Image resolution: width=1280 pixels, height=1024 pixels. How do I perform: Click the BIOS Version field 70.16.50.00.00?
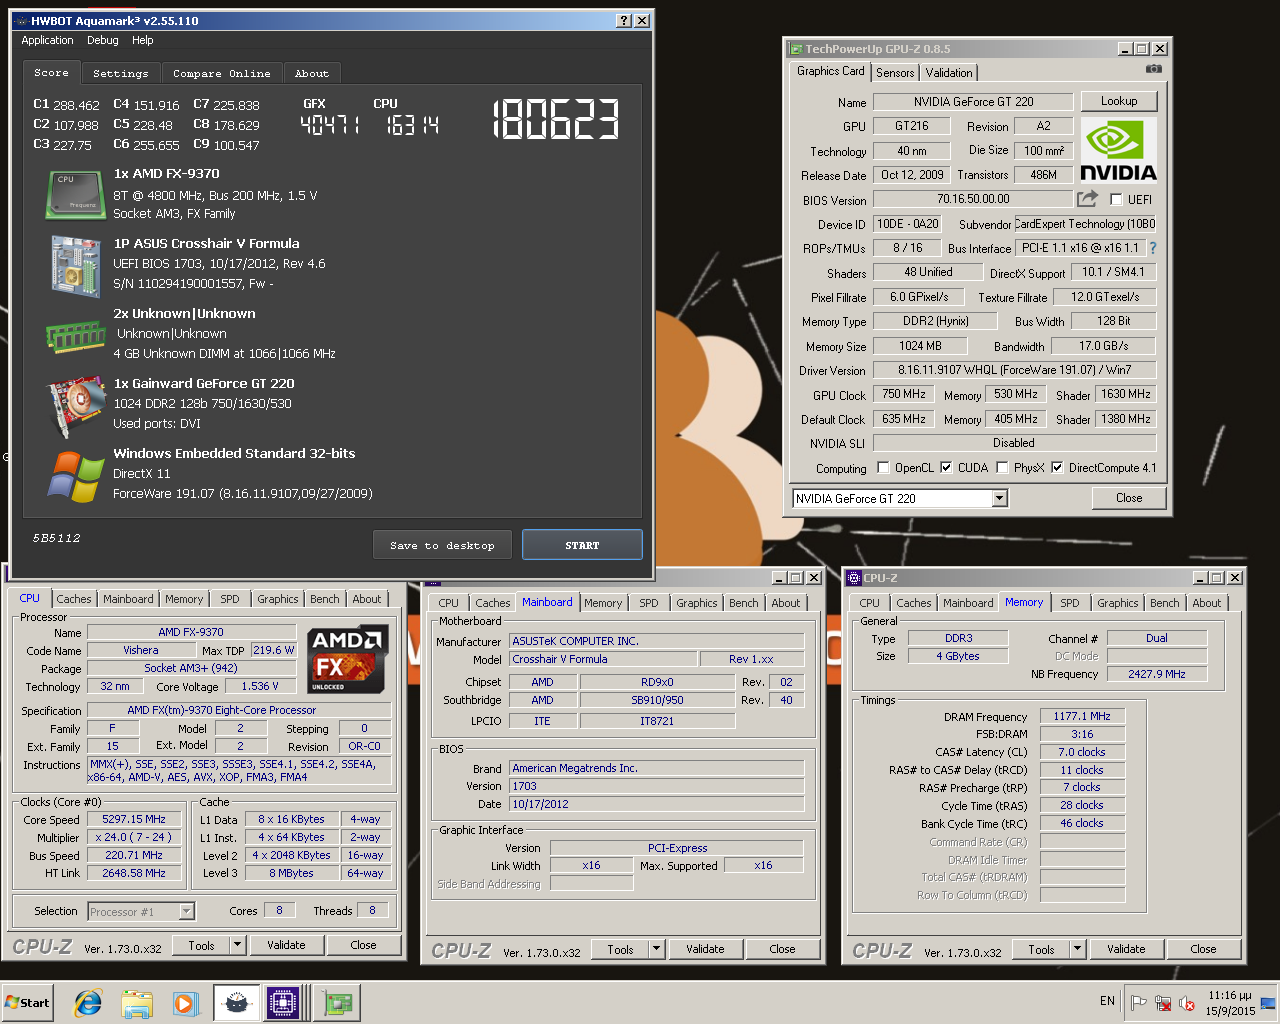[x=973, y=199]
